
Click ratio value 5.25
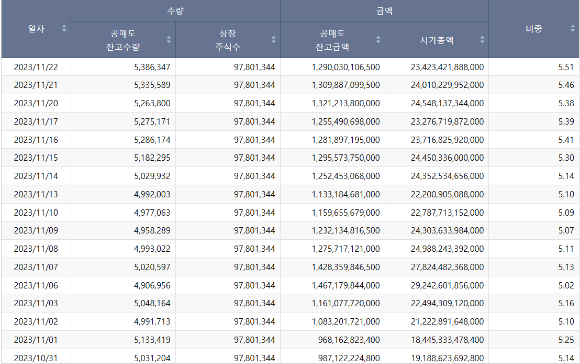coord(566,340)
